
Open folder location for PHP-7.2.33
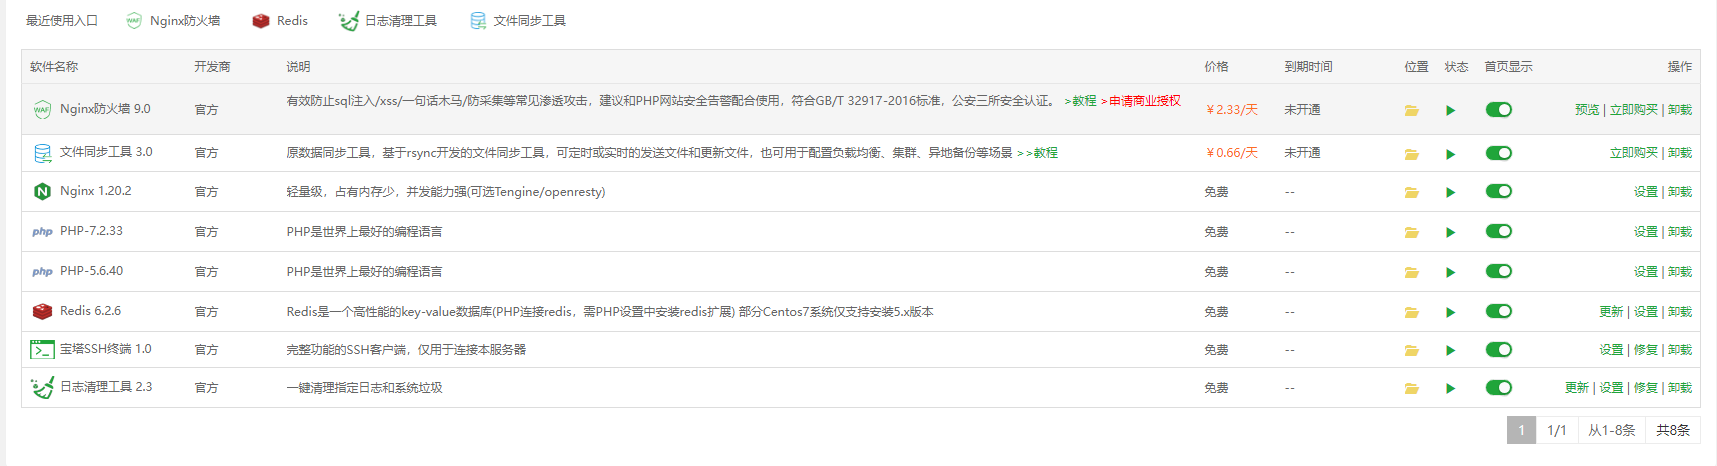1411,232
